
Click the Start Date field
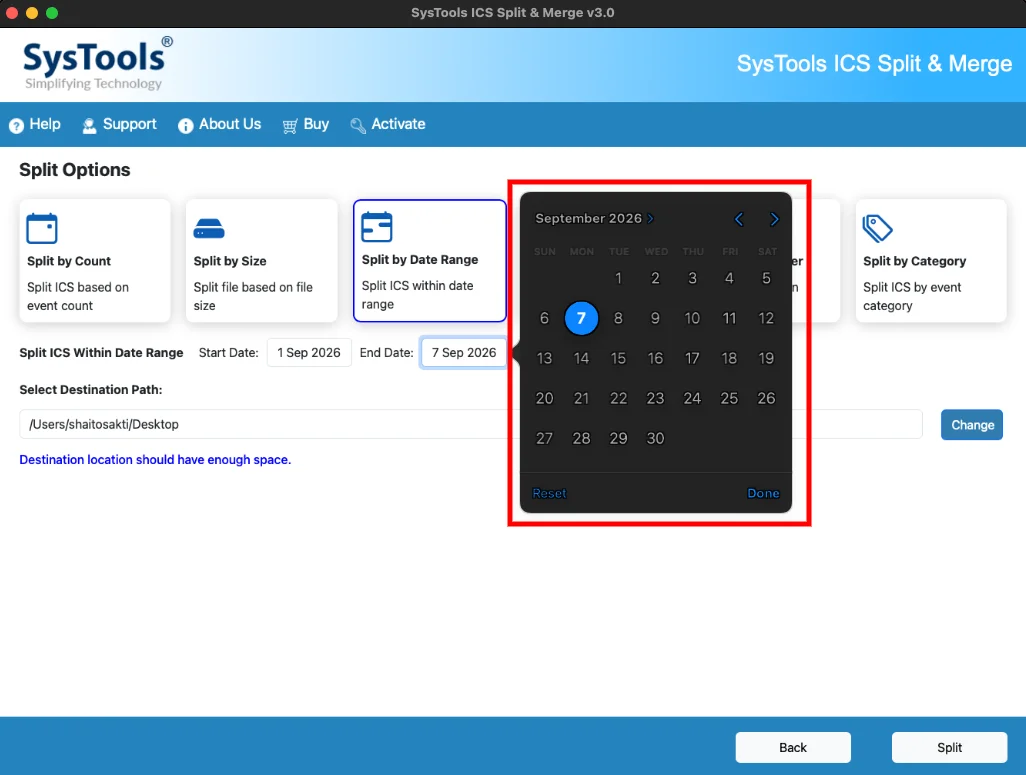tap(309, 353)
